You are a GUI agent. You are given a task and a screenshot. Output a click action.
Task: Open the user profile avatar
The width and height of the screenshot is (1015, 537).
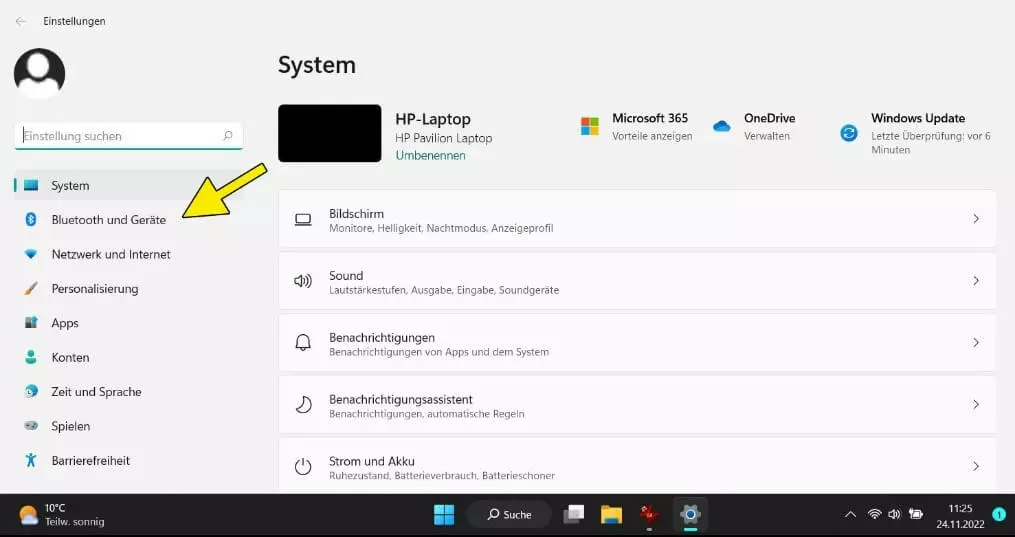39,73
